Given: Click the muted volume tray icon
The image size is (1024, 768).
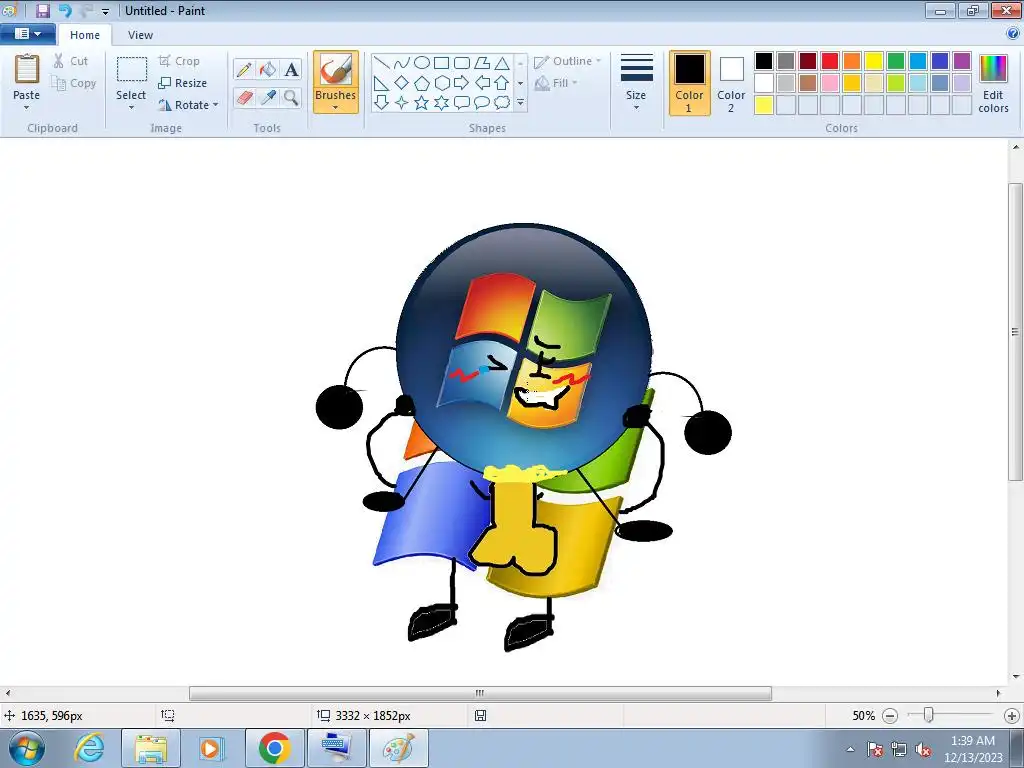Looking at the screenshot, I should click(923, 749).
